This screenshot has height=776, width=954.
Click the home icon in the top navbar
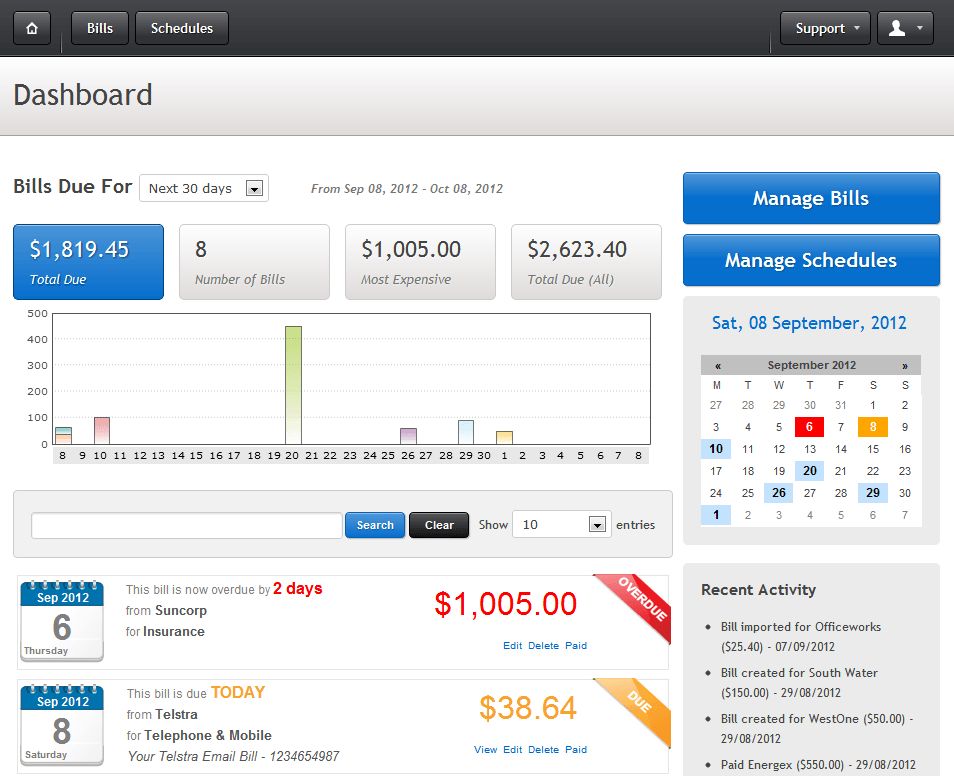31,28
